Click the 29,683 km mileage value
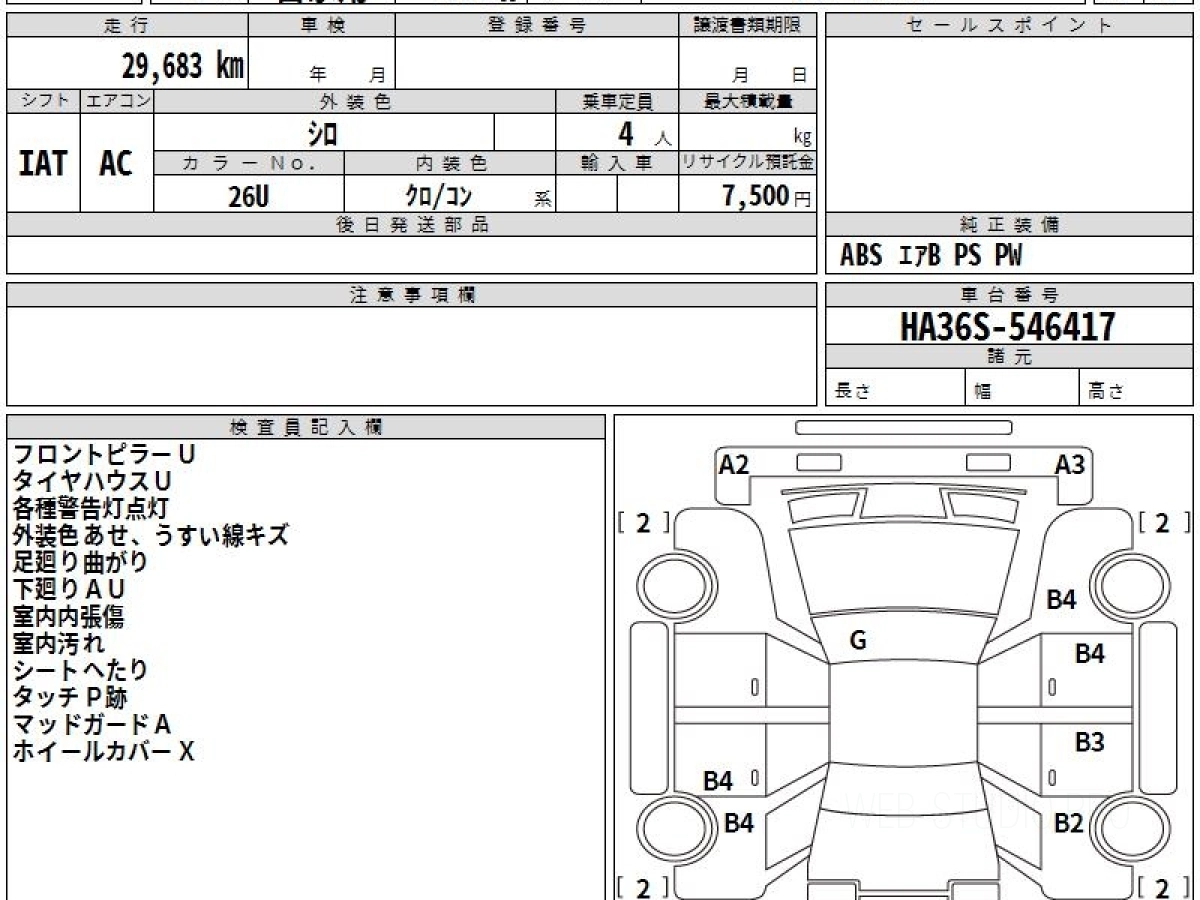Viewport: 1200px width, 900px height. tap(182, 66)
